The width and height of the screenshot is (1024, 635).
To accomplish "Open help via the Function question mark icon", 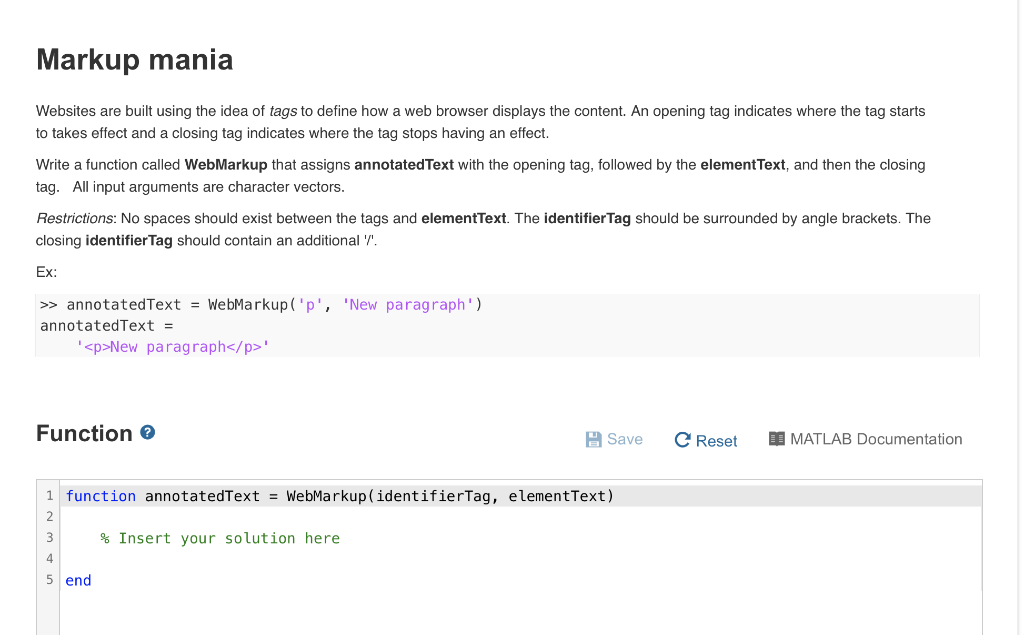I will pyautogui.click(x=147, y=432).
